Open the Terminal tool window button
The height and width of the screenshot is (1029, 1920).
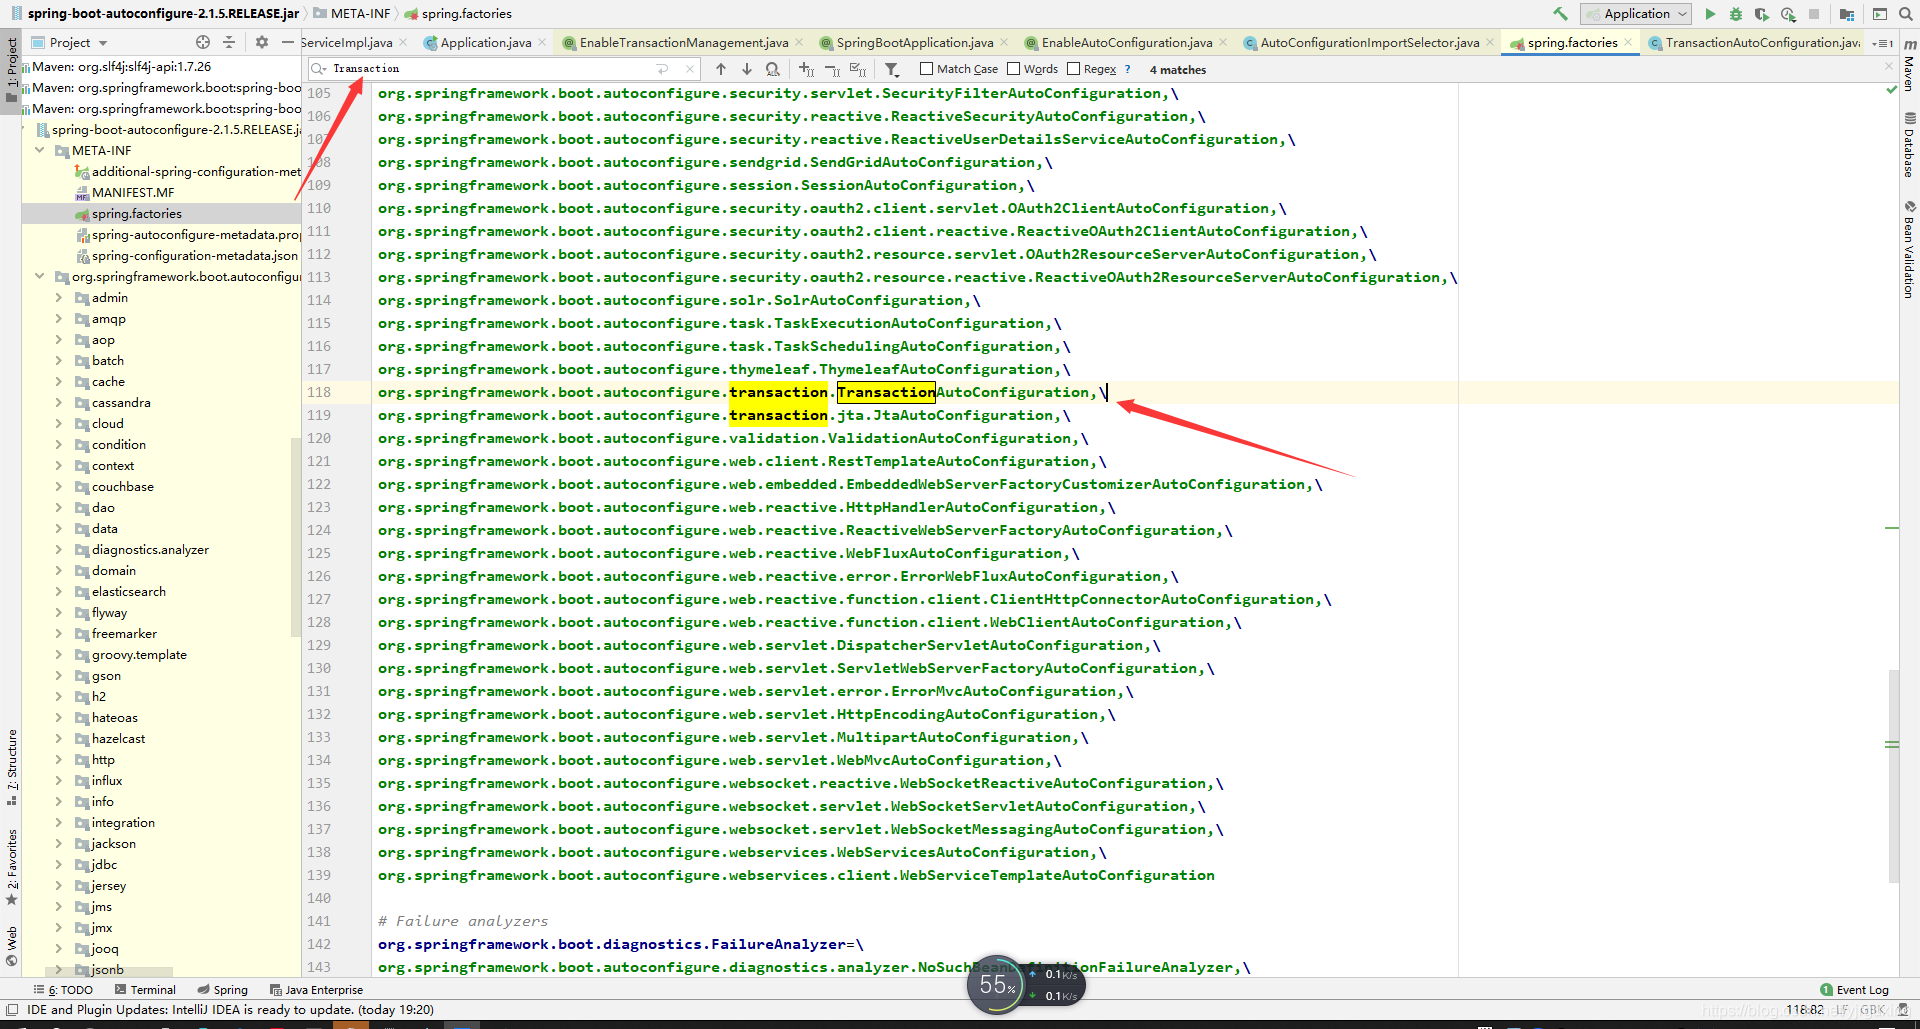[x=145, y=990]
